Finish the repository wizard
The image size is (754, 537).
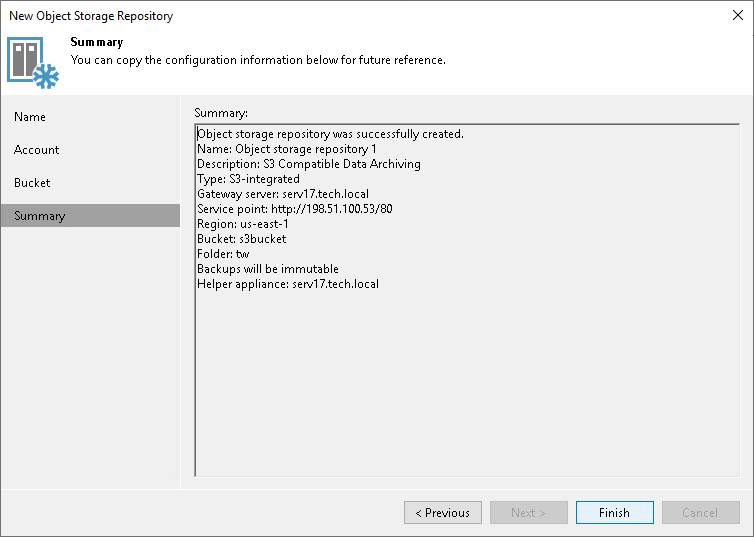615,512
